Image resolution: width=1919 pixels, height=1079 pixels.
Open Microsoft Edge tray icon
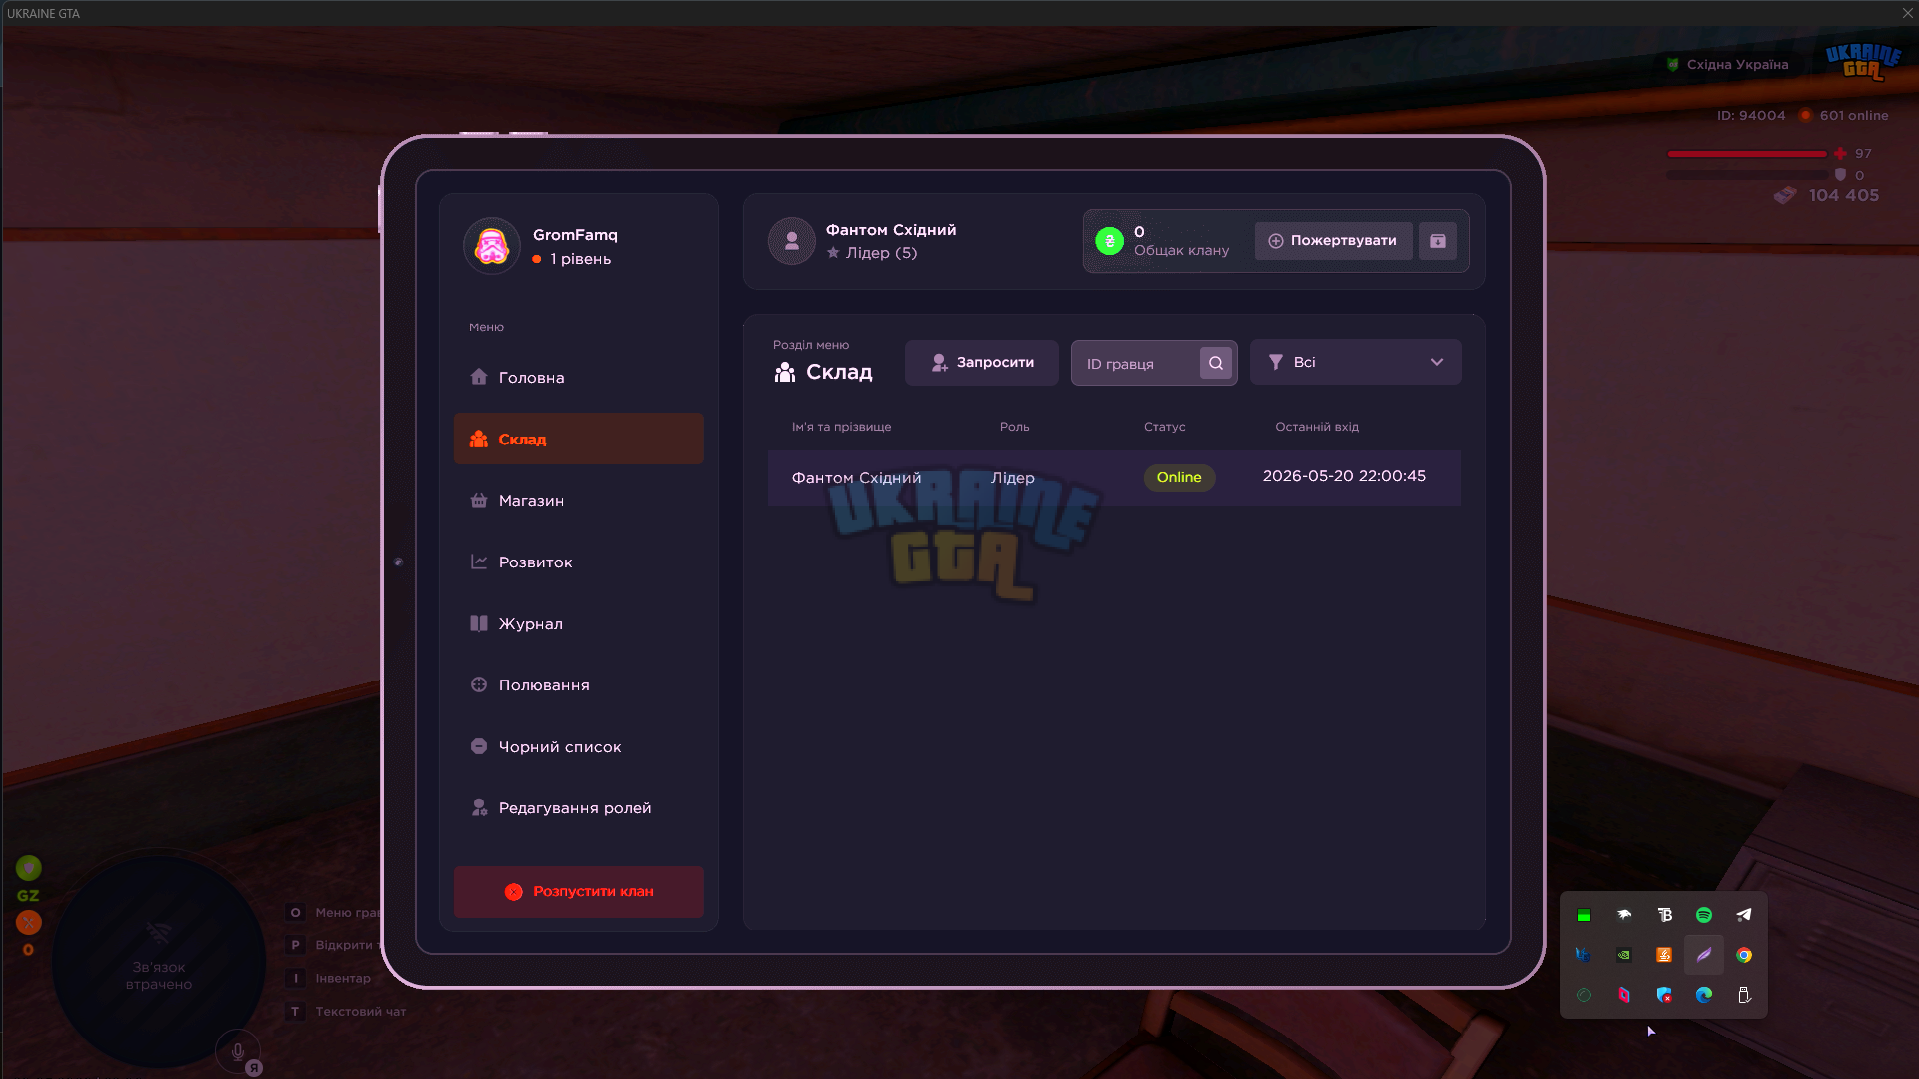(x=1704, y=995)
